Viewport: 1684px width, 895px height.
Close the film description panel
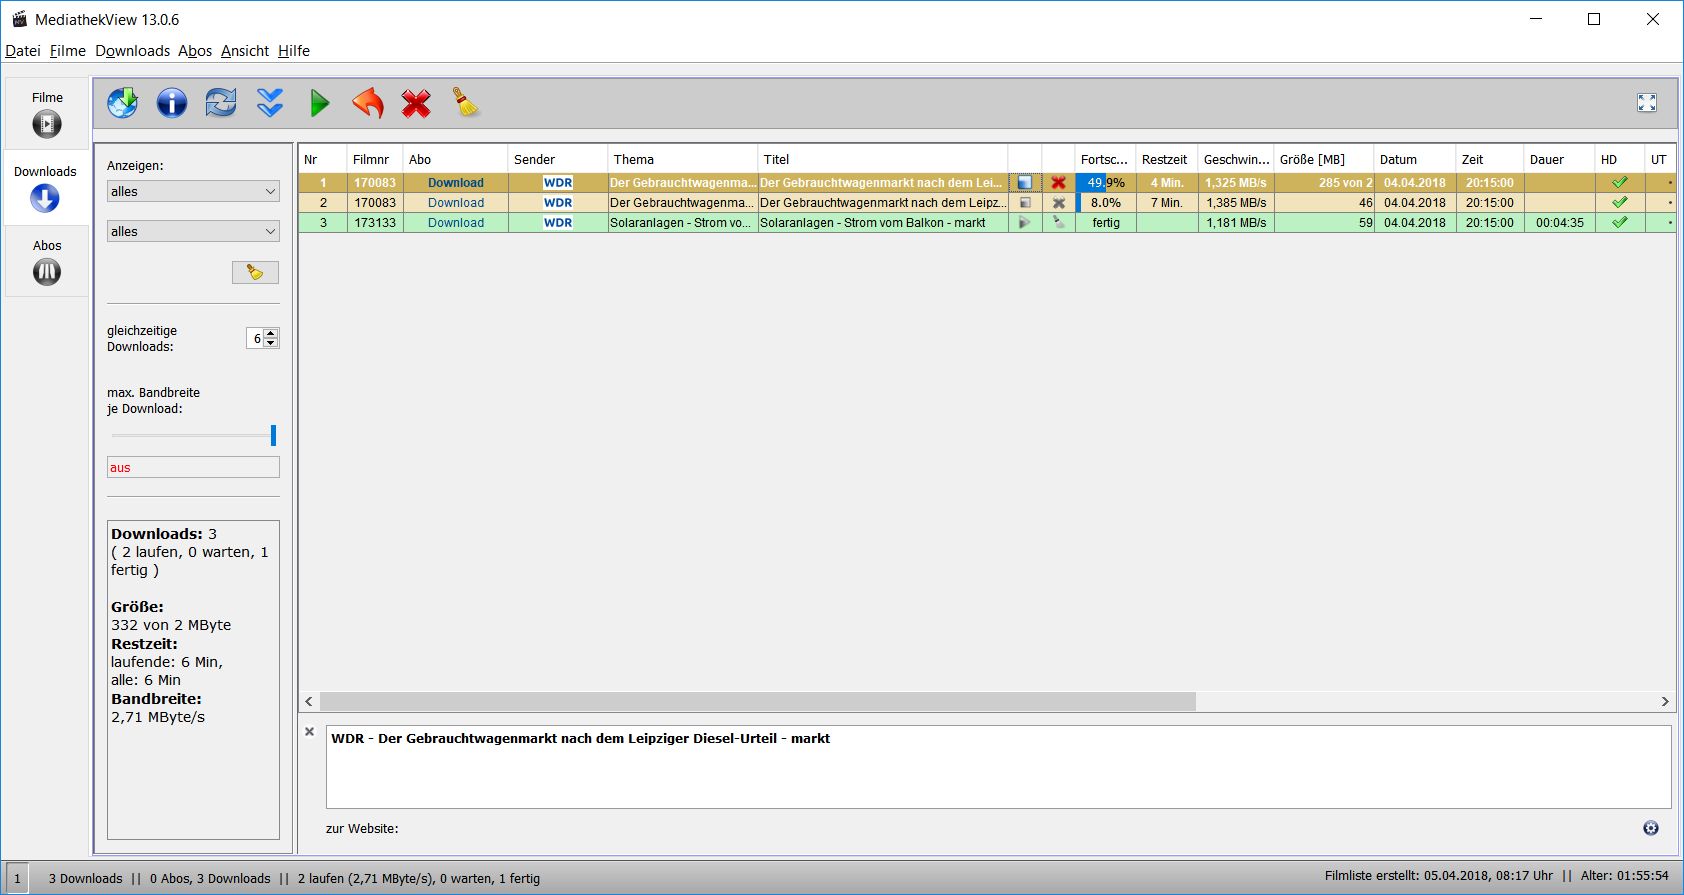point(310,732)
